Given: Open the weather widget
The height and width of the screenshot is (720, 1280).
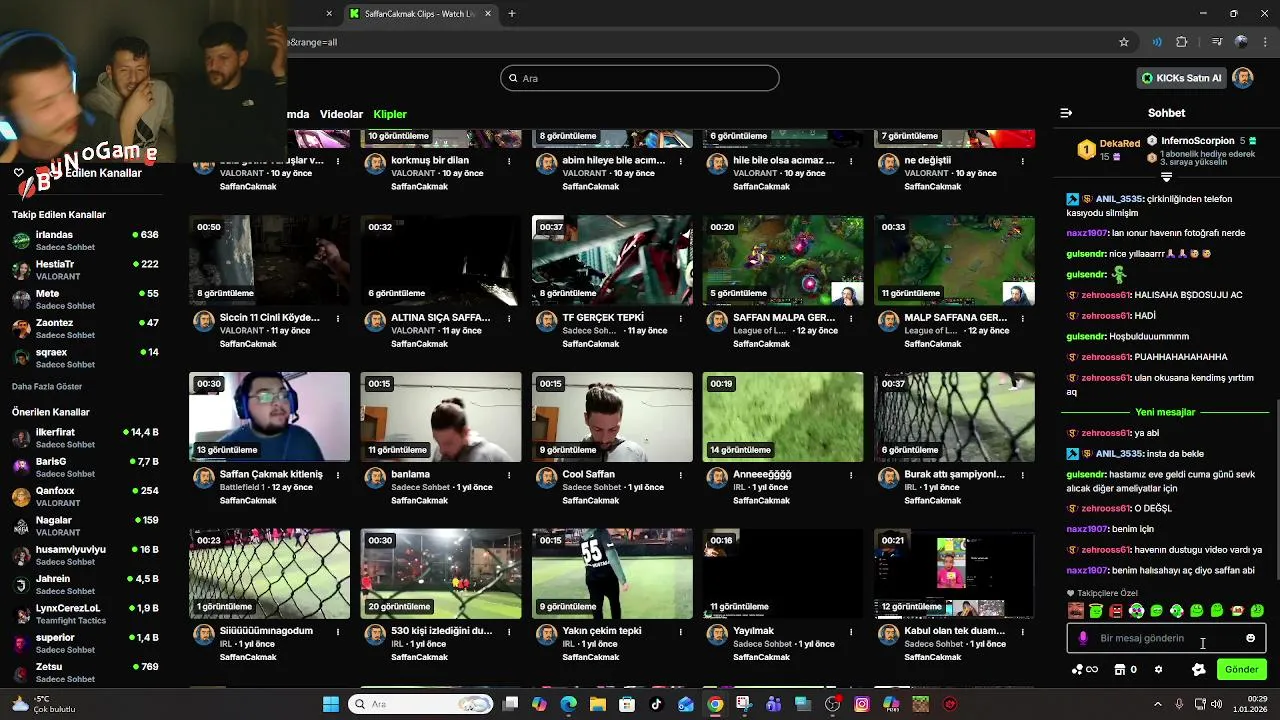Looking at the screenshot, I should click(42, 704).
